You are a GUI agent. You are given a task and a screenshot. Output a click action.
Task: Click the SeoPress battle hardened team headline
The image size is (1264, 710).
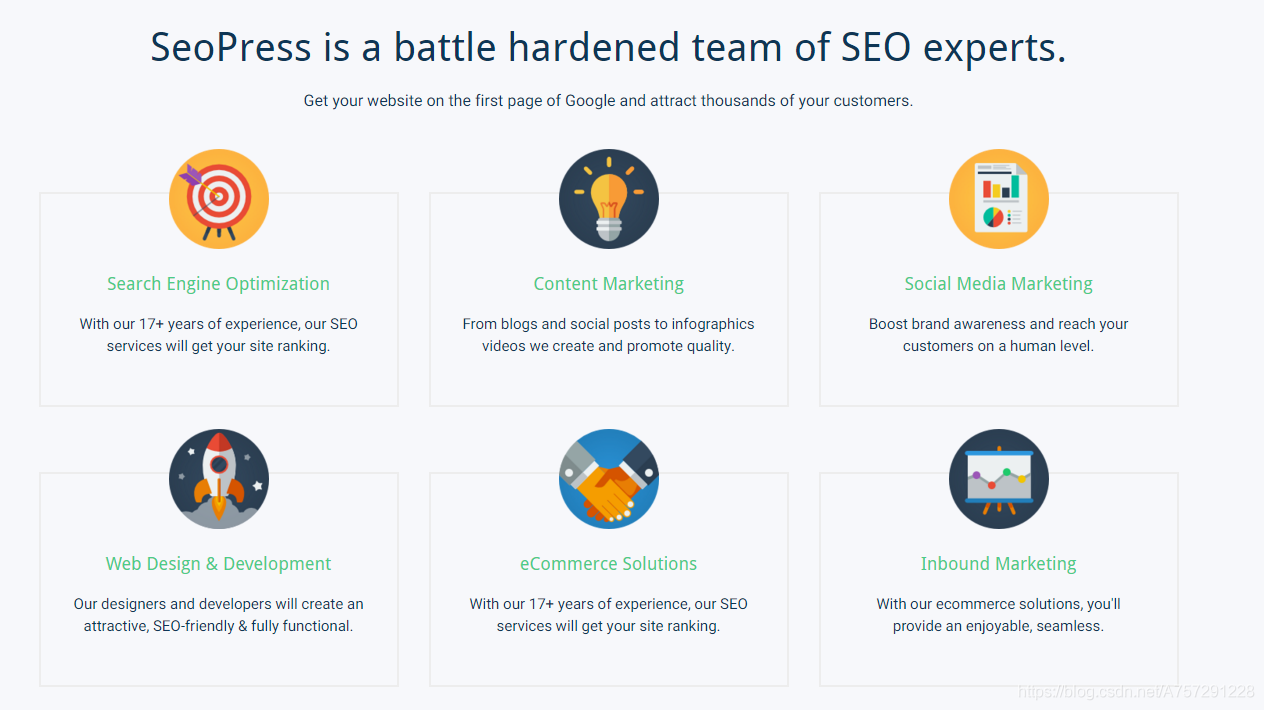pos(609,47)
